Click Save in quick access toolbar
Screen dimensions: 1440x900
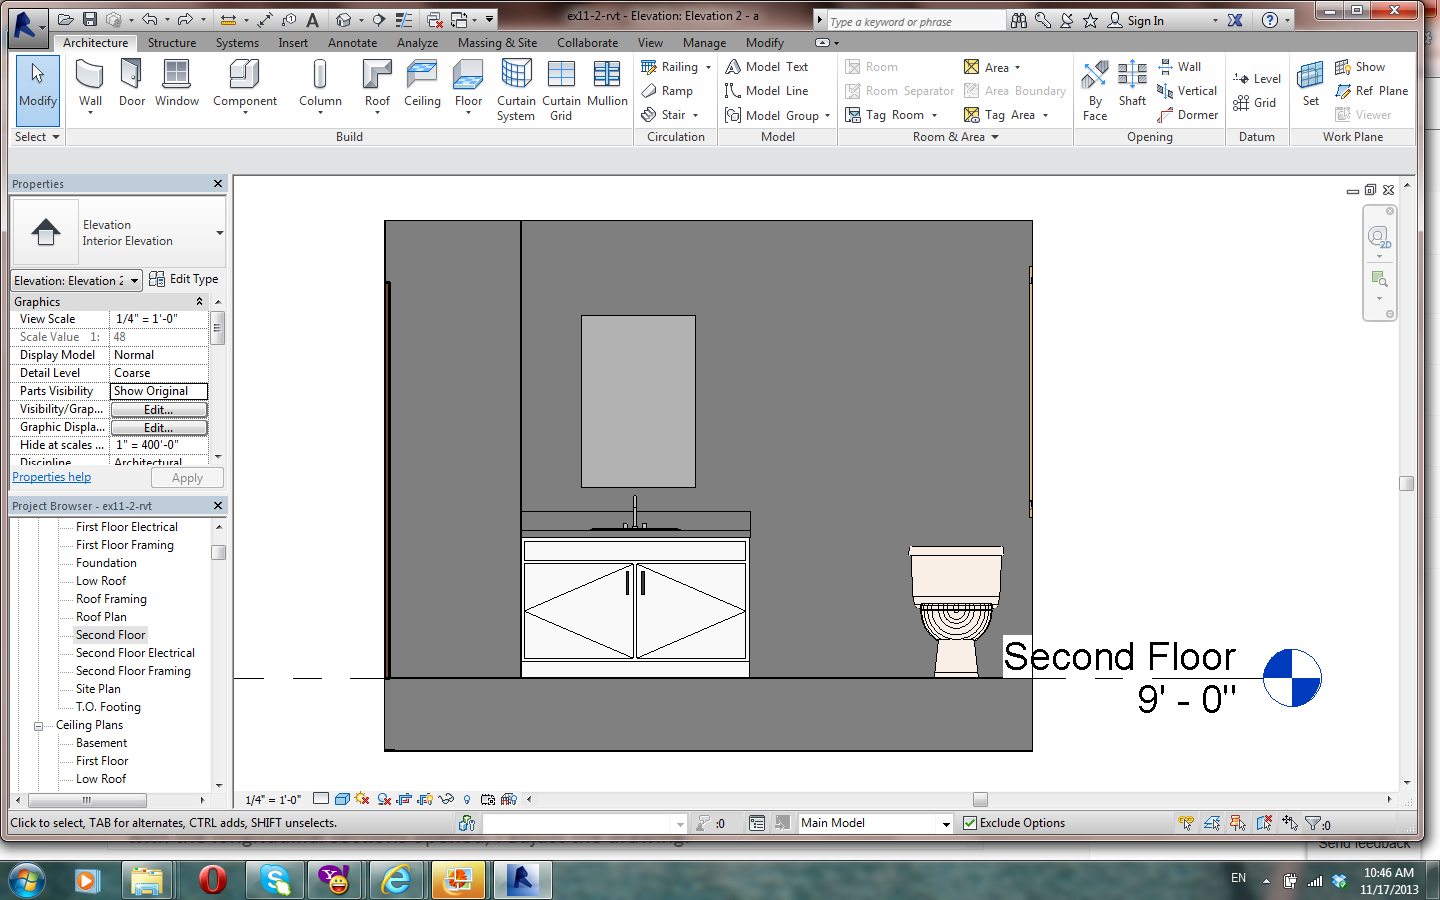point(90,19)
